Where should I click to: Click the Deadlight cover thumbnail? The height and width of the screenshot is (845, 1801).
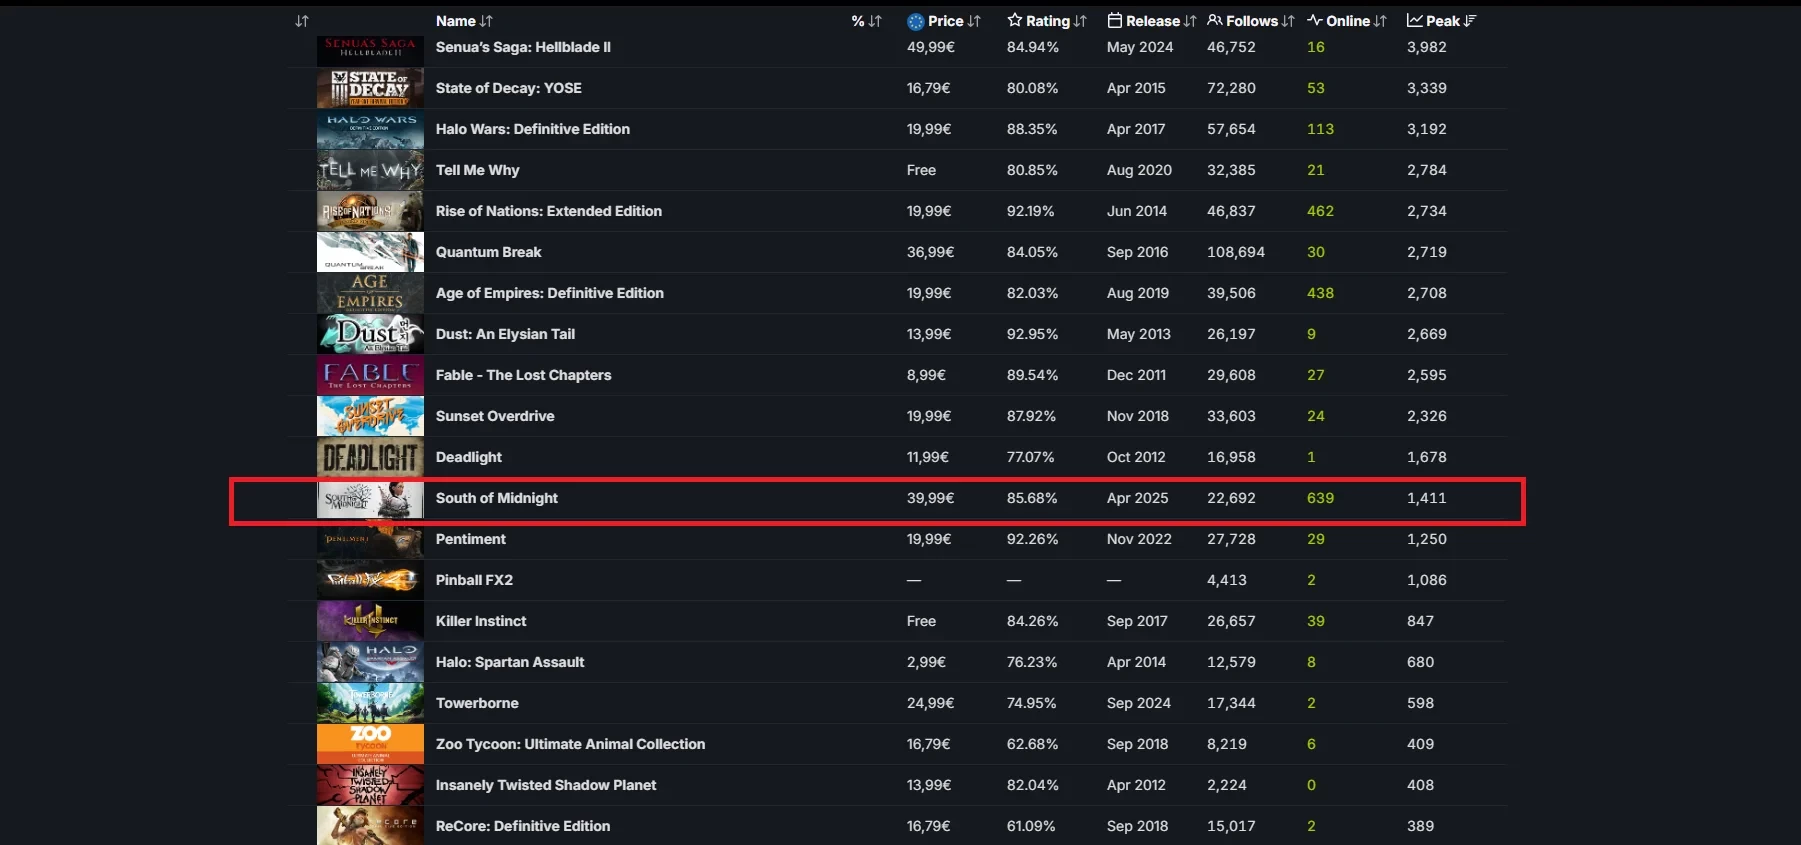(370, 457)
